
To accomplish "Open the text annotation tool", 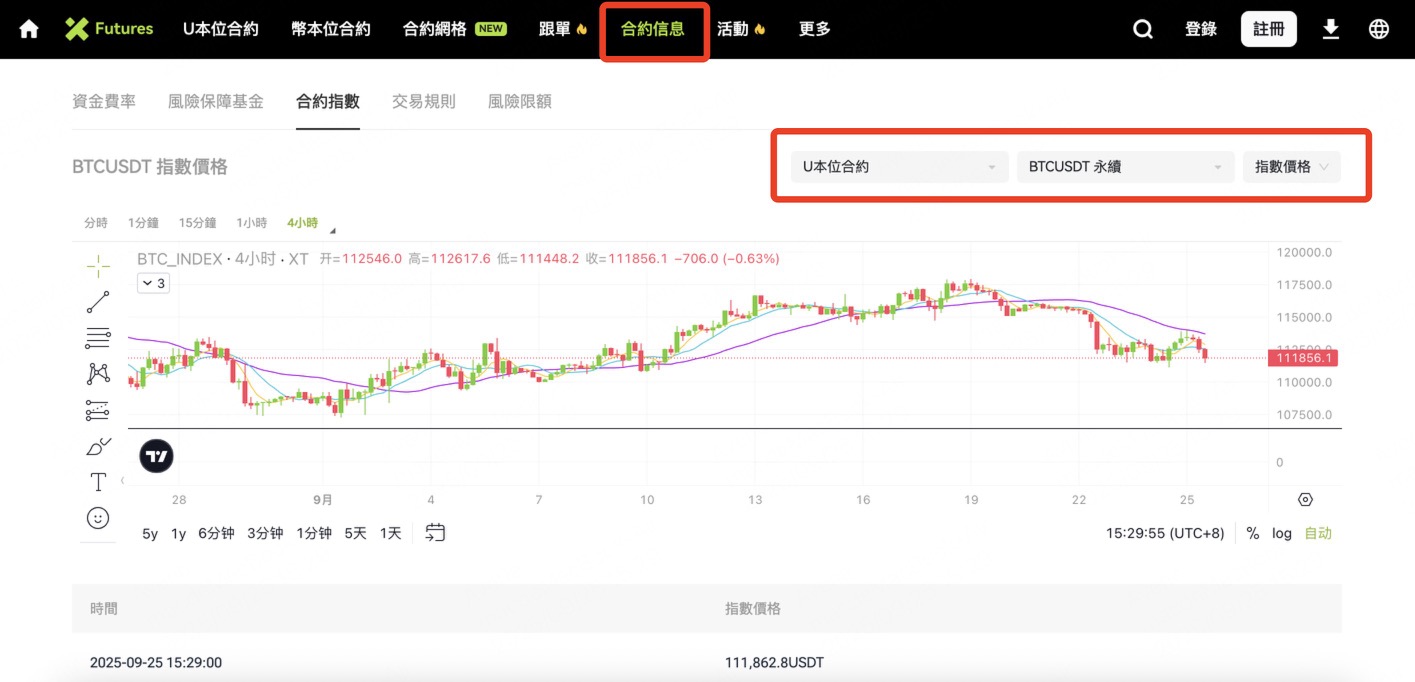I will click(98, 482).
